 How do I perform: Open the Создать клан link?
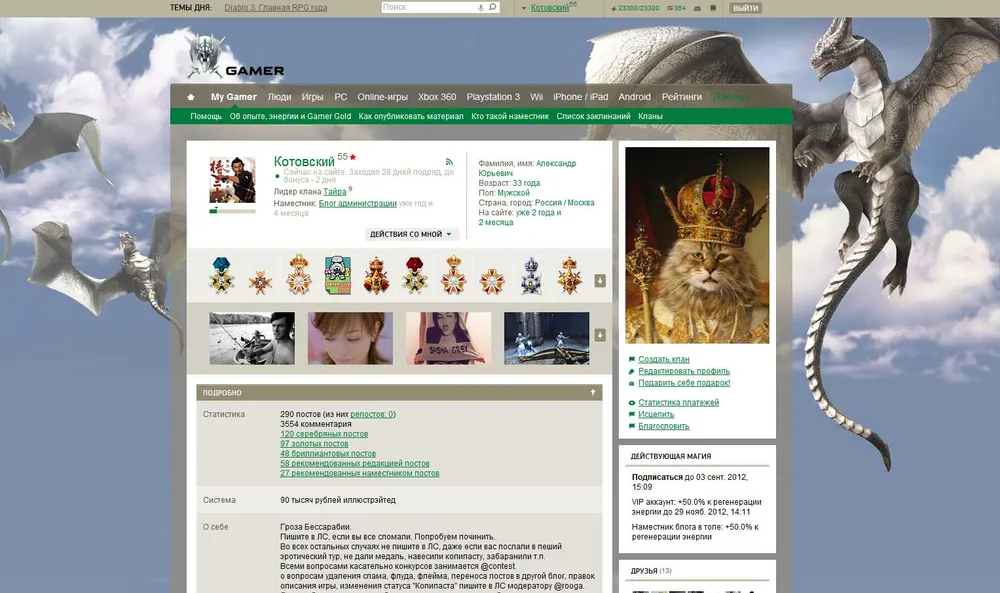(663, 359)
